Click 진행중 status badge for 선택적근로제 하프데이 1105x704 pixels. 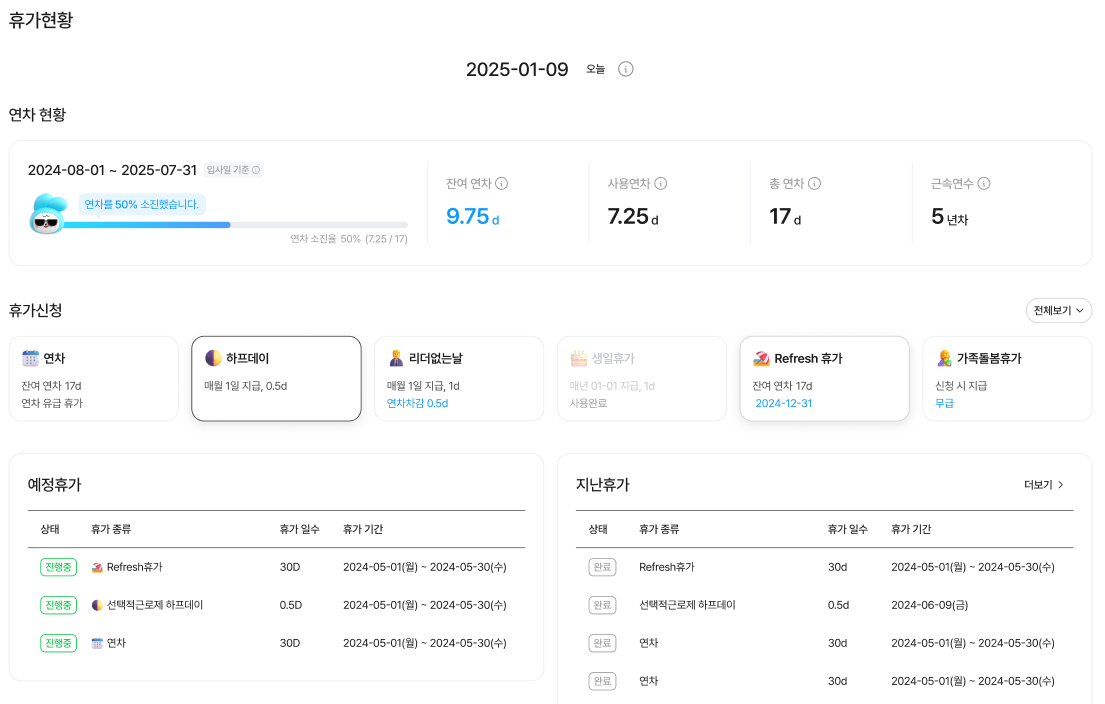point(58,605)
